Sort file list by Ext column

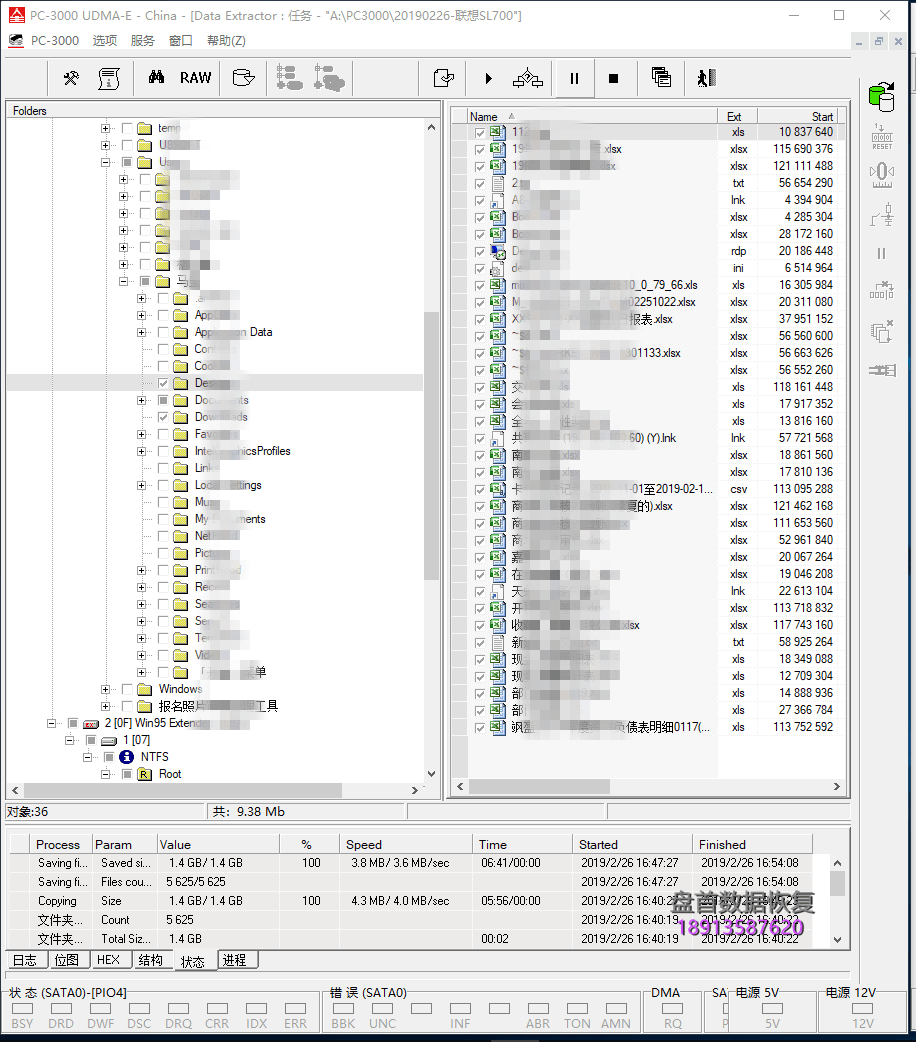737,116
